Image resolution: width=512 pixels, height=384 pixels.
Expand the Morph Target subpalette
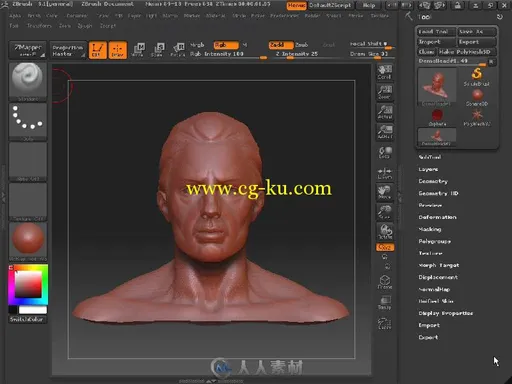[x=439, y=265]
